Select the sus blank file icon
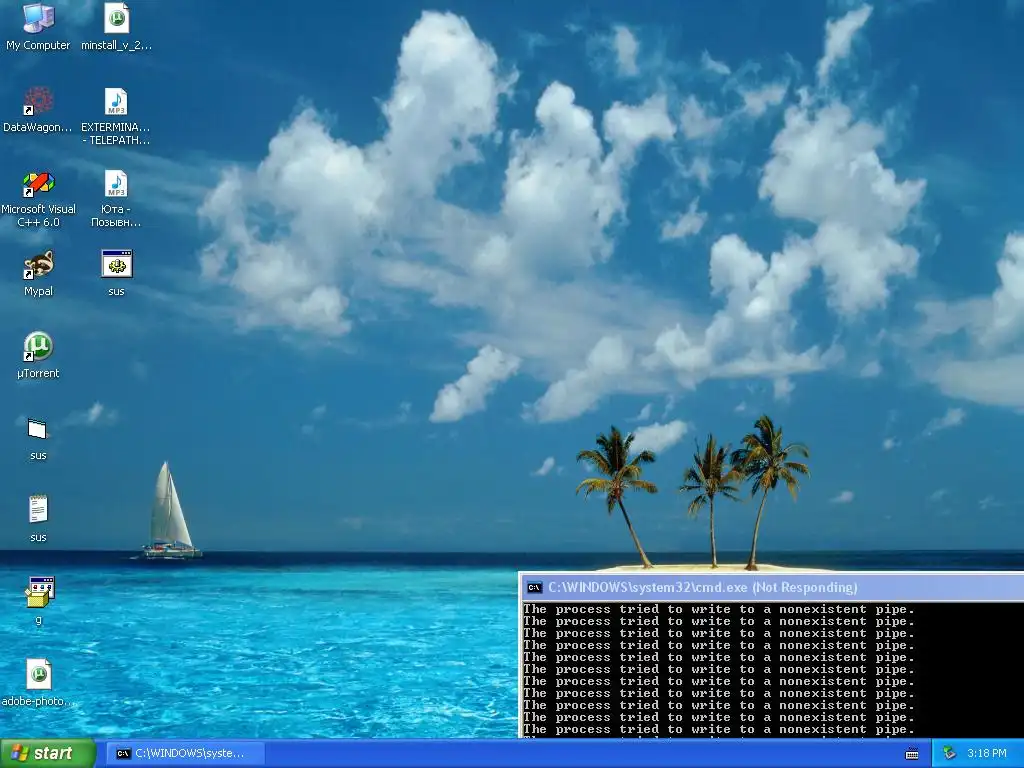Image resolution: width=1024 pixels, height=768 pixels. [38, 438]
